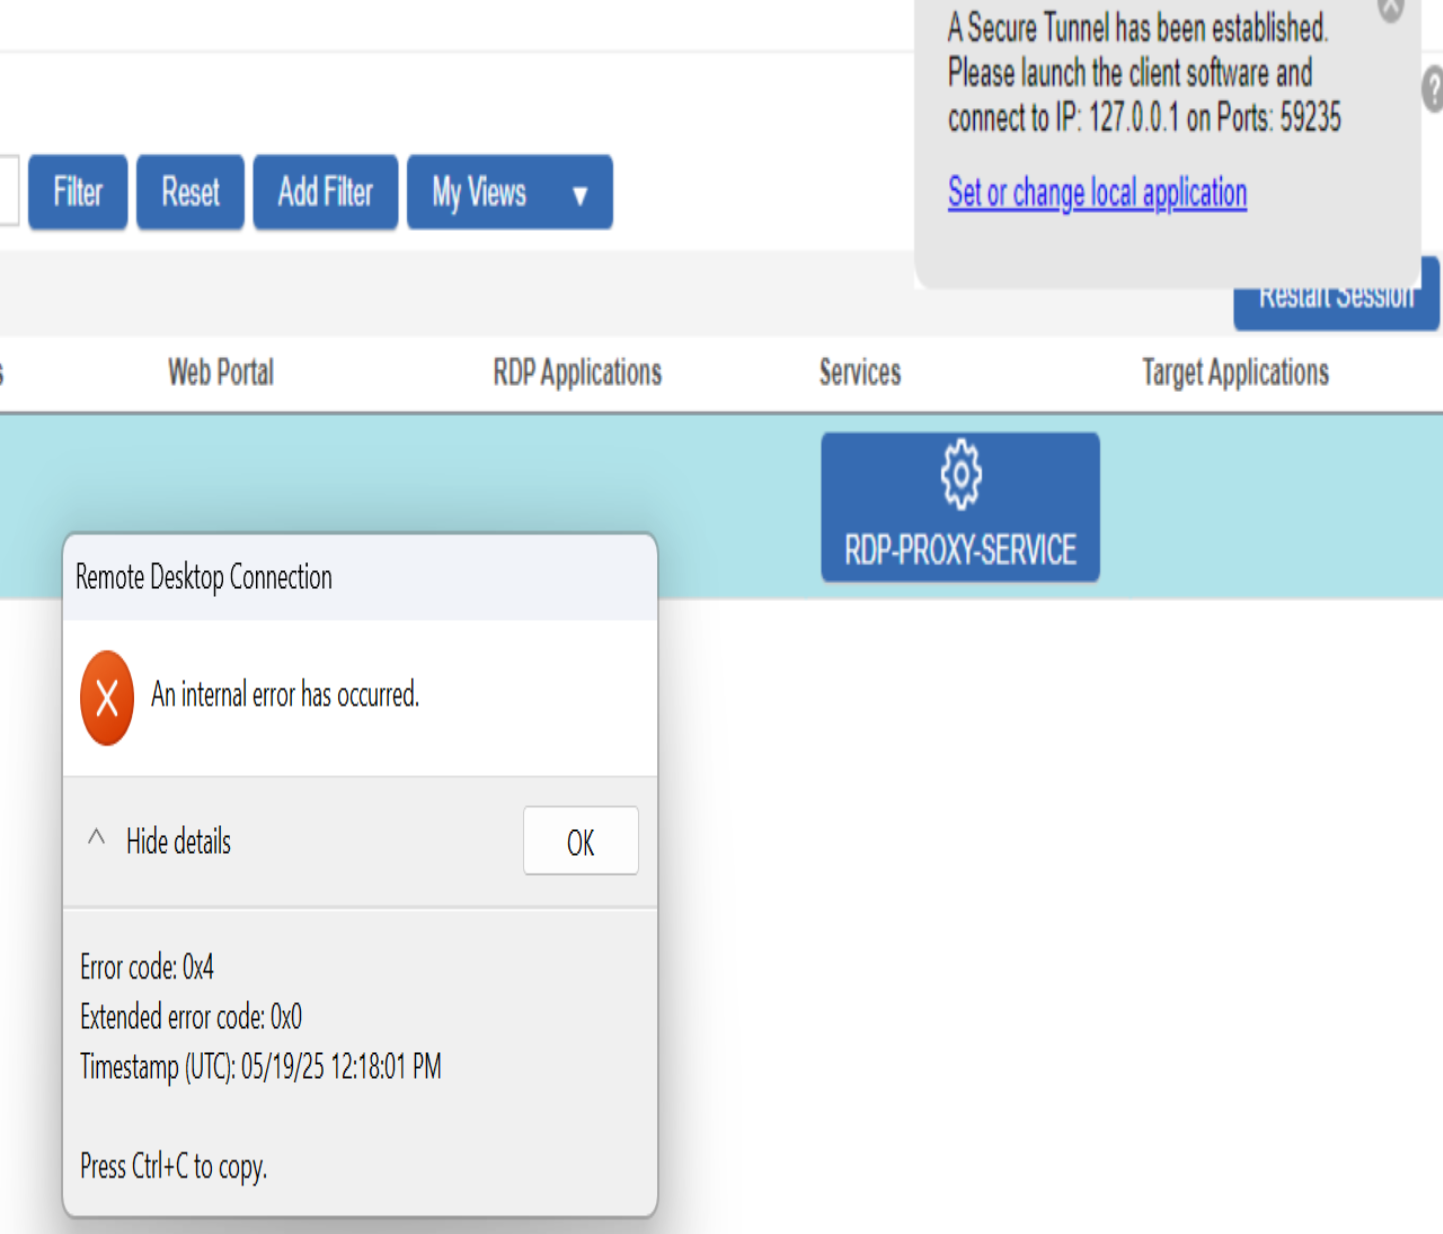Click the 'Press Ctrl+C to copy.' text
The width and height of the screenshot is (1443, 1234).
(x=173, y=1167)
